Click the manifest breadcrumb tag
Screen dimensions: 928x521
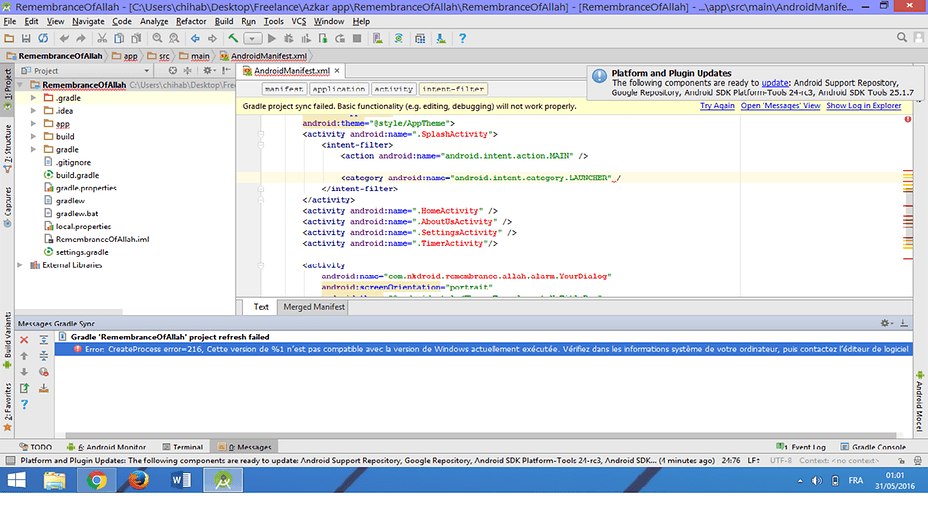(x=283, y=89)
